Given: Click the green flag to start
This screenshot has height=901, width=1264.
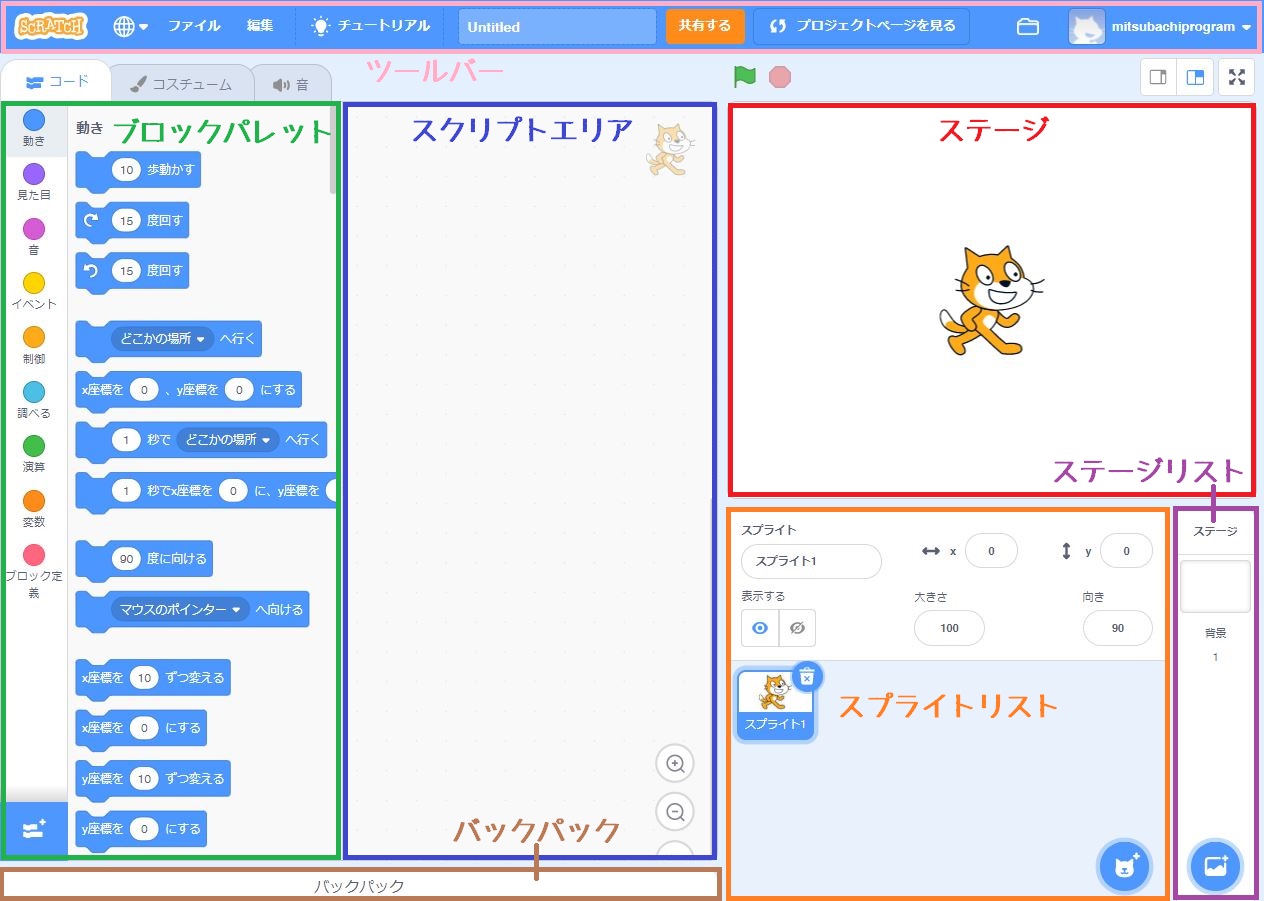Looking at the screenshot, I should tap(744, 76).
